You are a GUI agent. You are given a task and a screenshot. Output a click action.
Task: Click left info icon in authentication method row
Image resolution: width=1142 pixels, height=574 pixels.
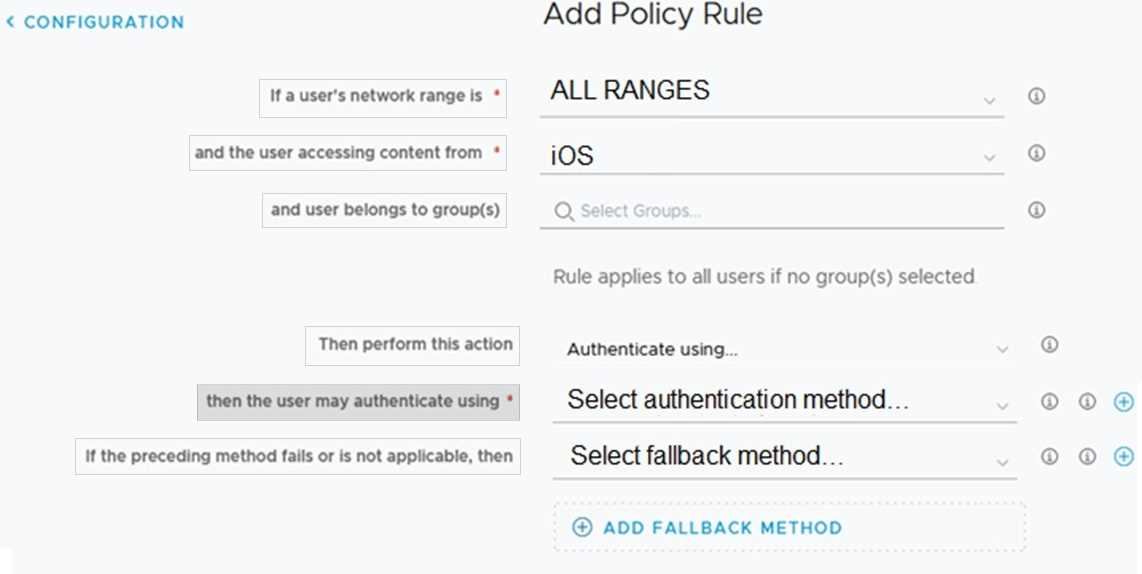[x=1049, y=402]
